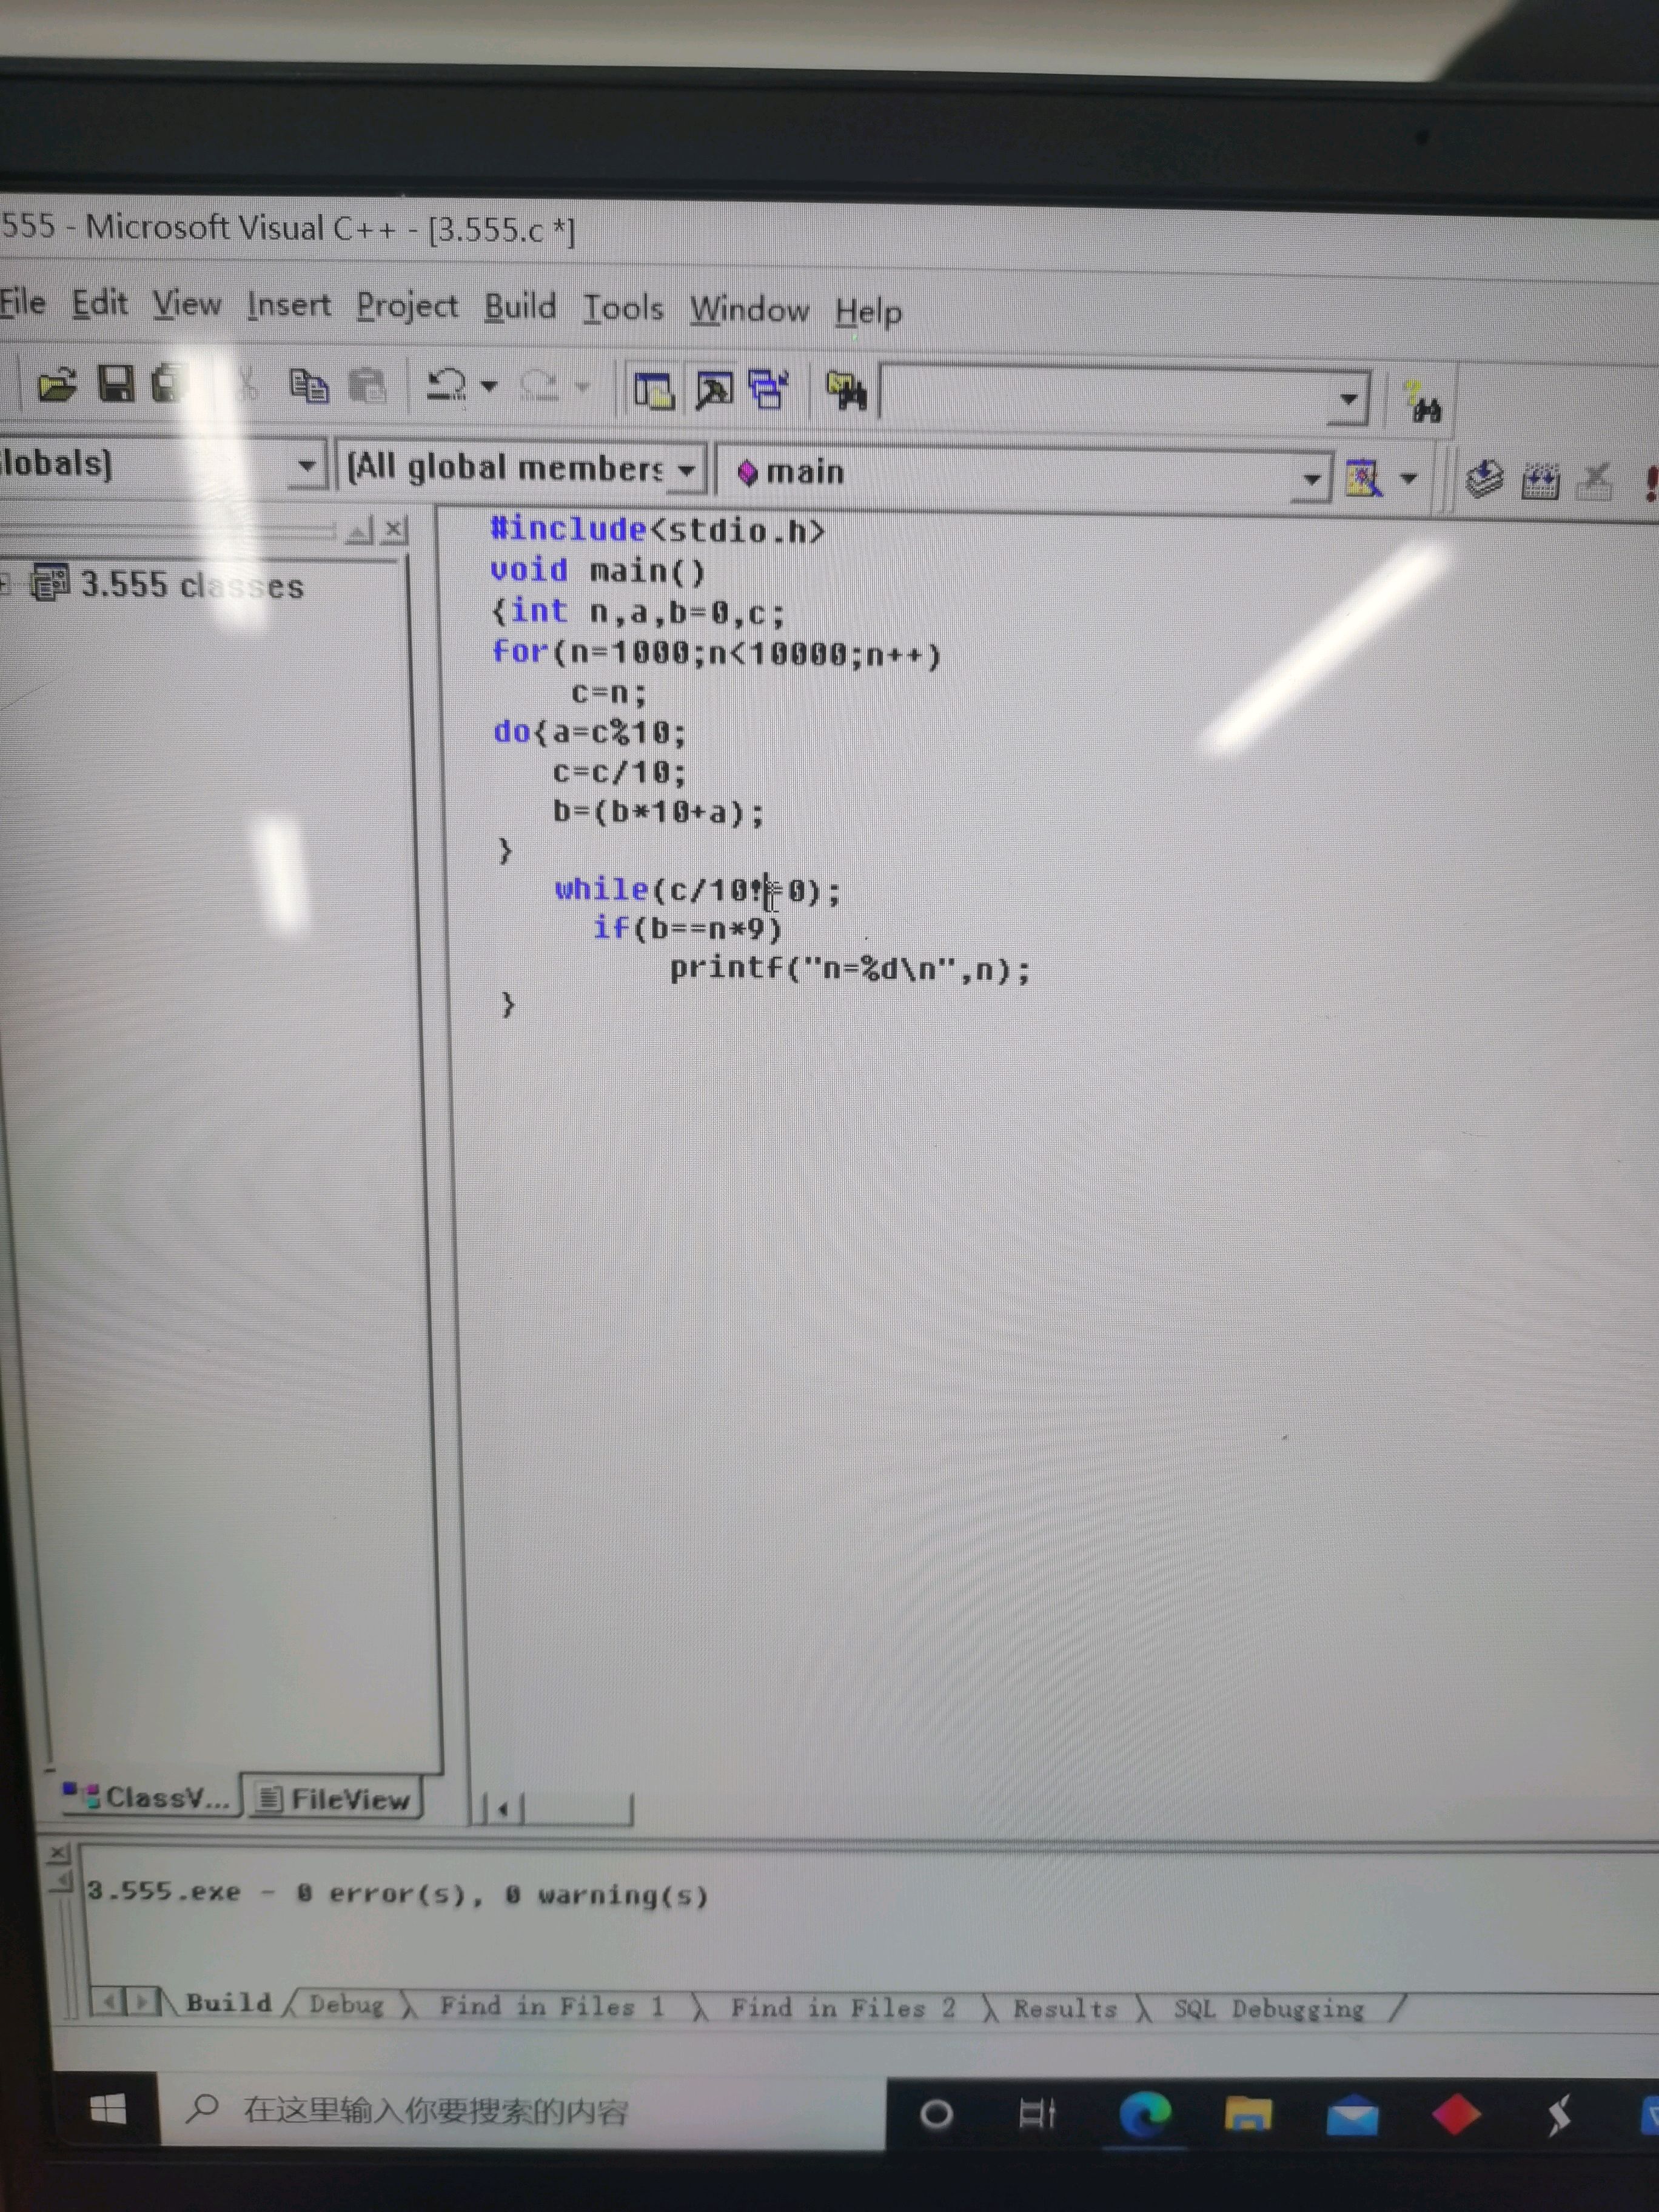1659x2212 pixels.
Task: Open the File menu
Action: (x=22, y=302)
